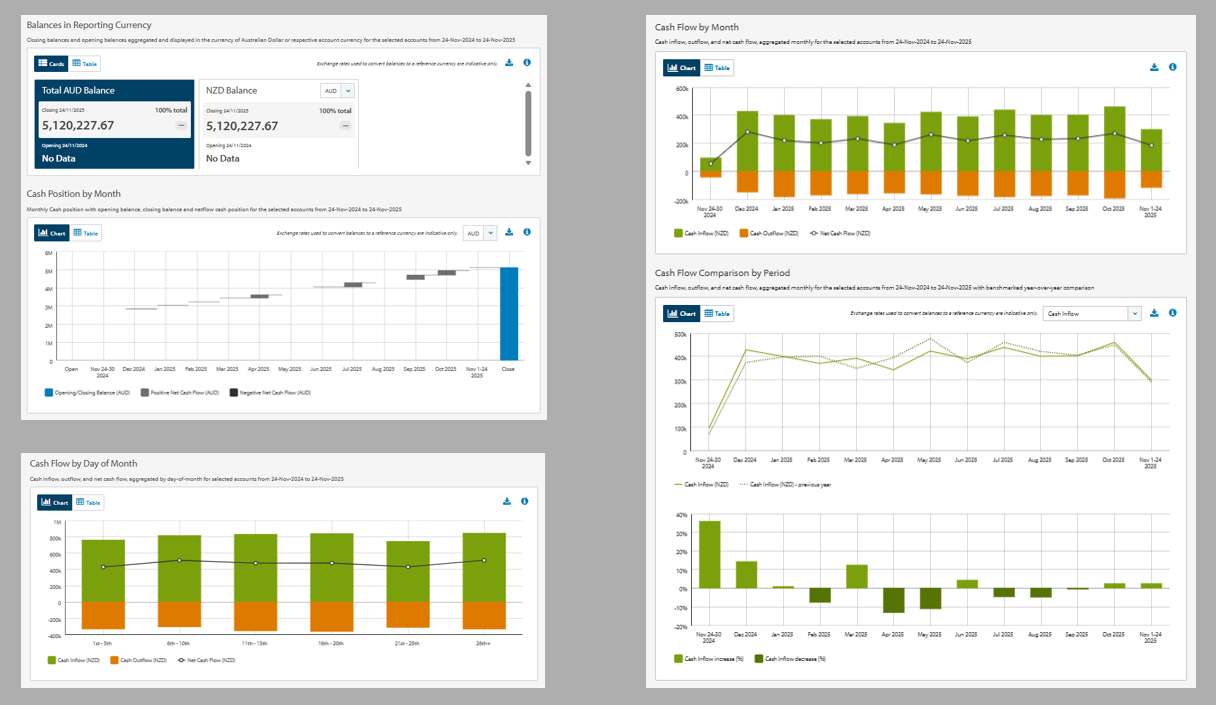
Task: Download the Cash Flow by Day of Month chart
Action: click(x=507, y=501)
